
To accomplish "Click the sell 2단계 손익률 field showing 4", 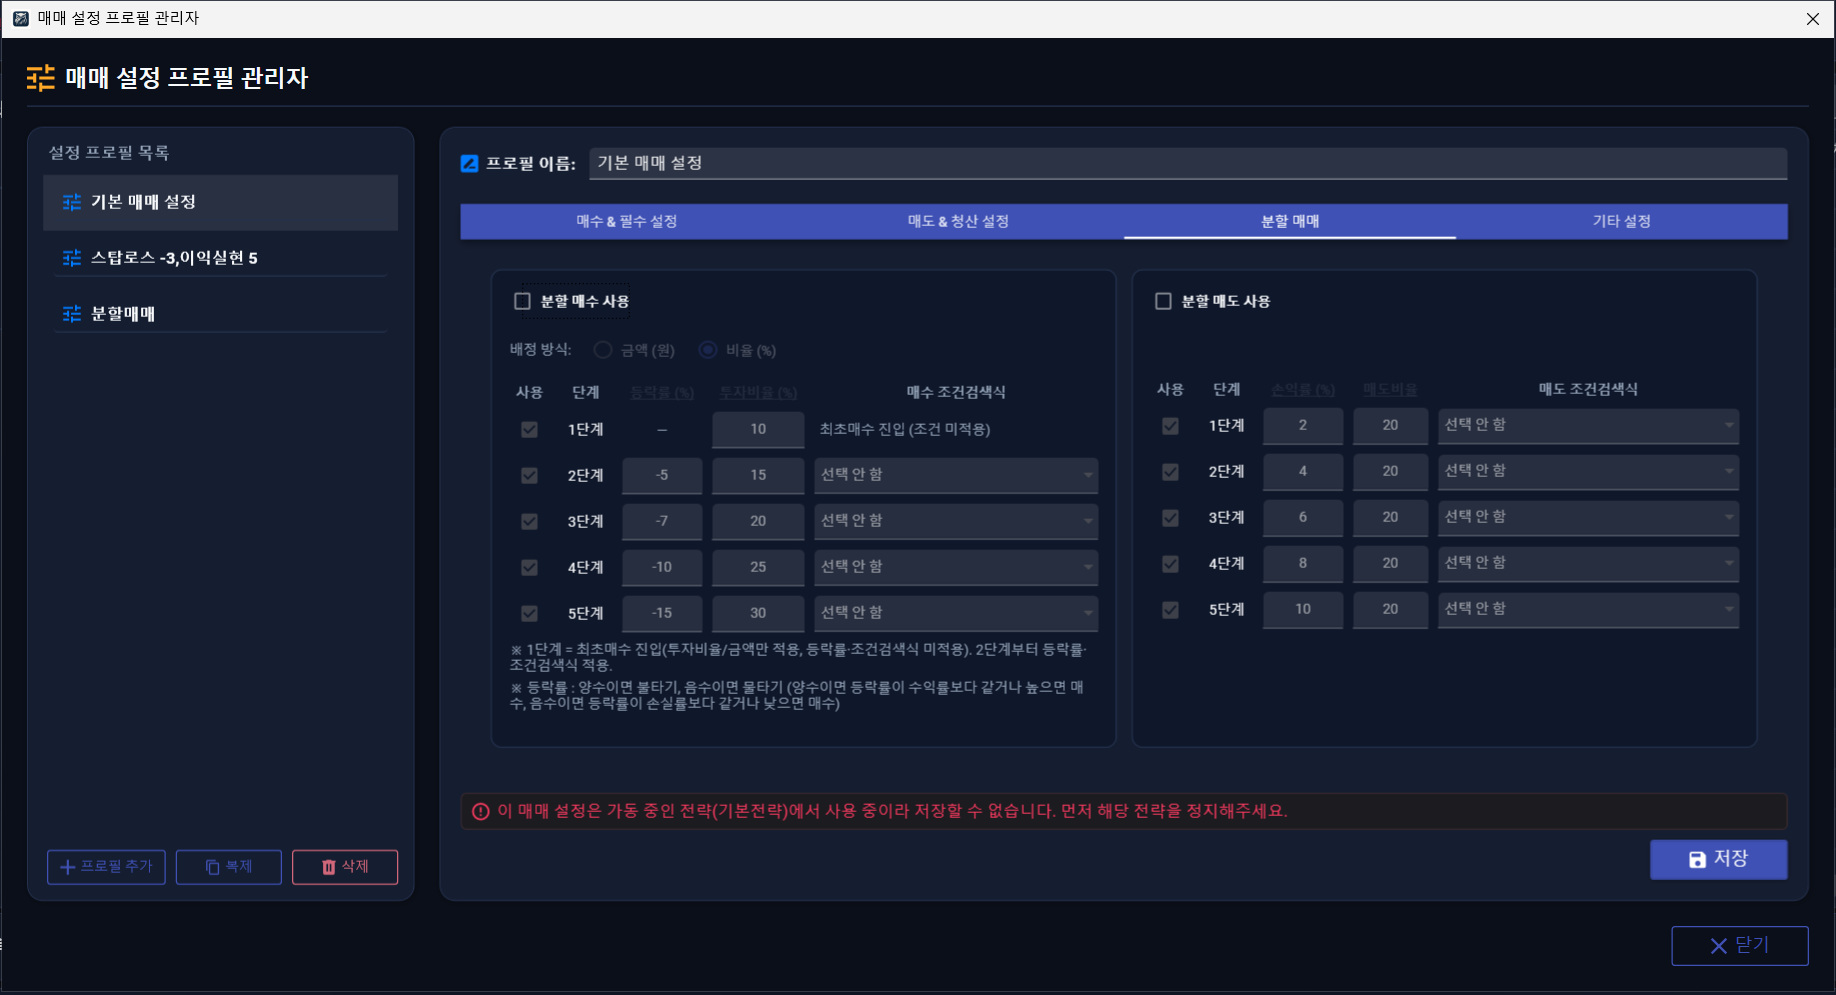I will pyautogui.click(x=1303, y=471).
